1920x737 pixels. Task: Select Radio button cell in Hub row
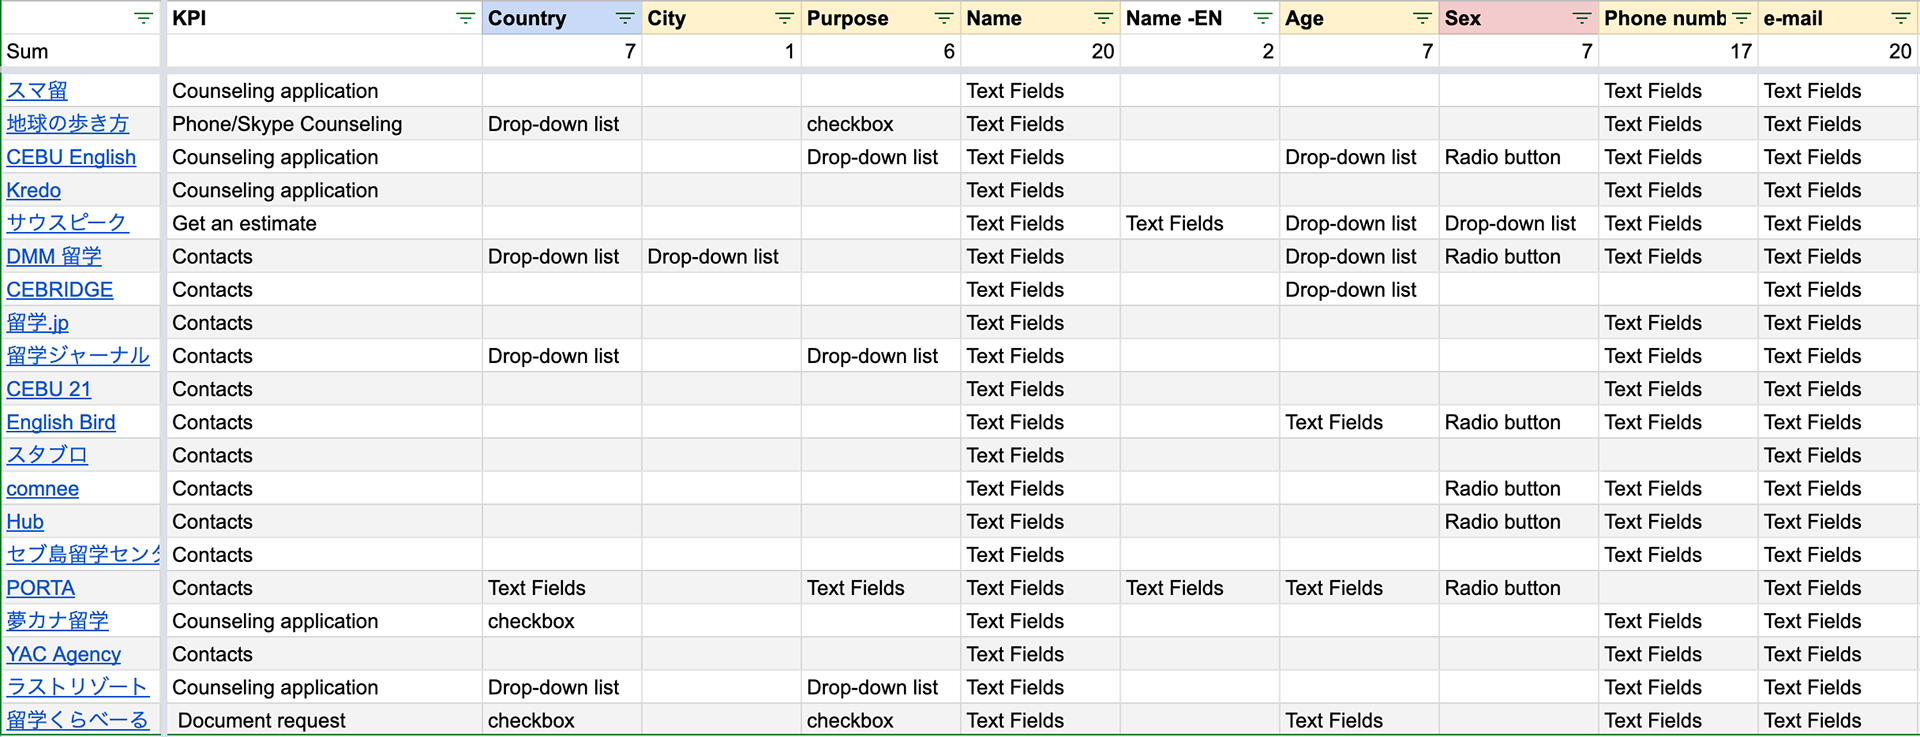click(x=1518, y=521)
